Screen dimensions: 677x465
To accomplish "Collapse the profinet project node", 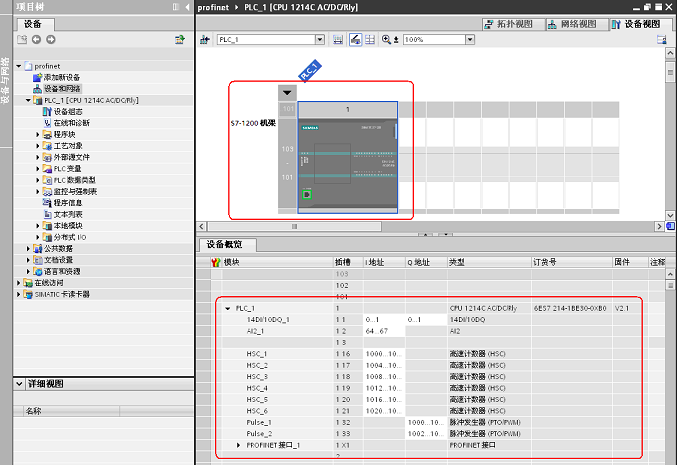I will coord(19,66).
